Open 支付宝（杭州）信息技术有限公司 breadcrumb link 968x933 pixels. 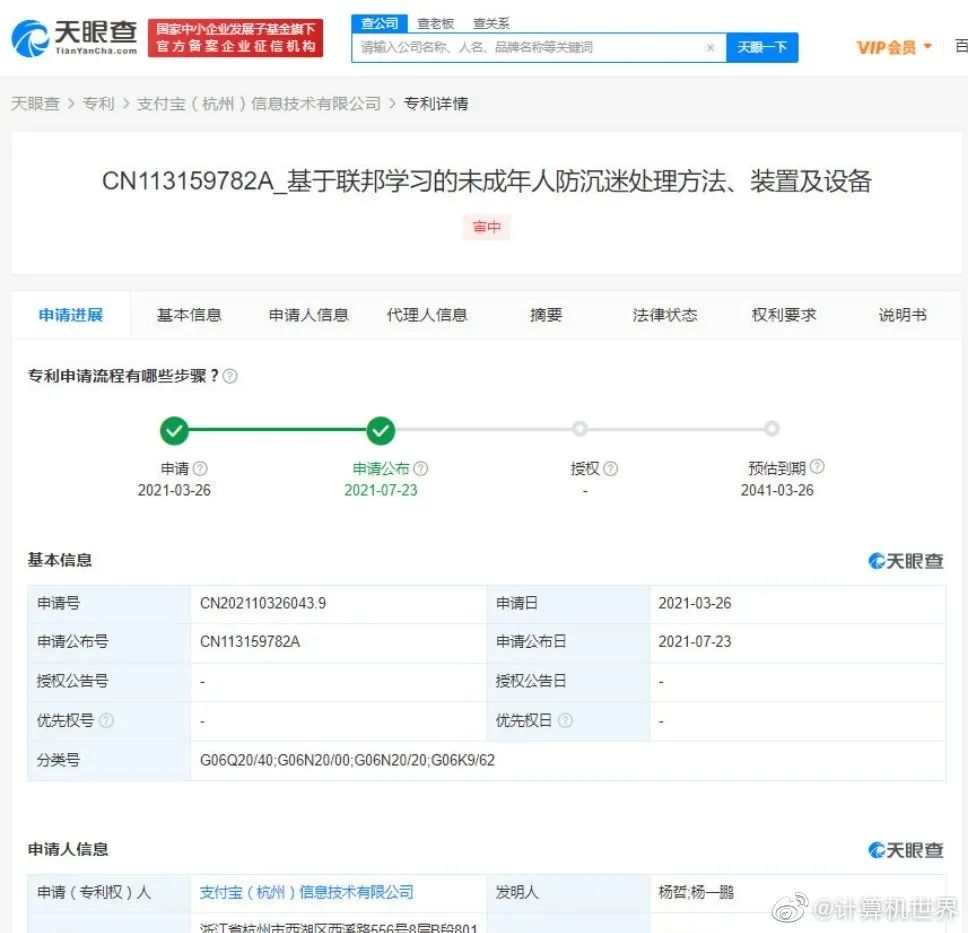pos(259,103)
